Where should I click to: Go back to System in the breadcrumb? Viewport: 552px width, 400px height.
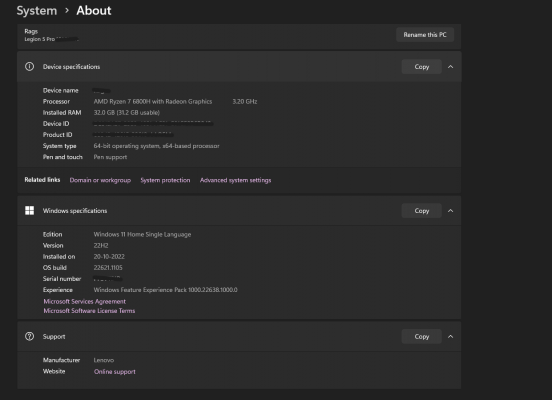point(37,11)
